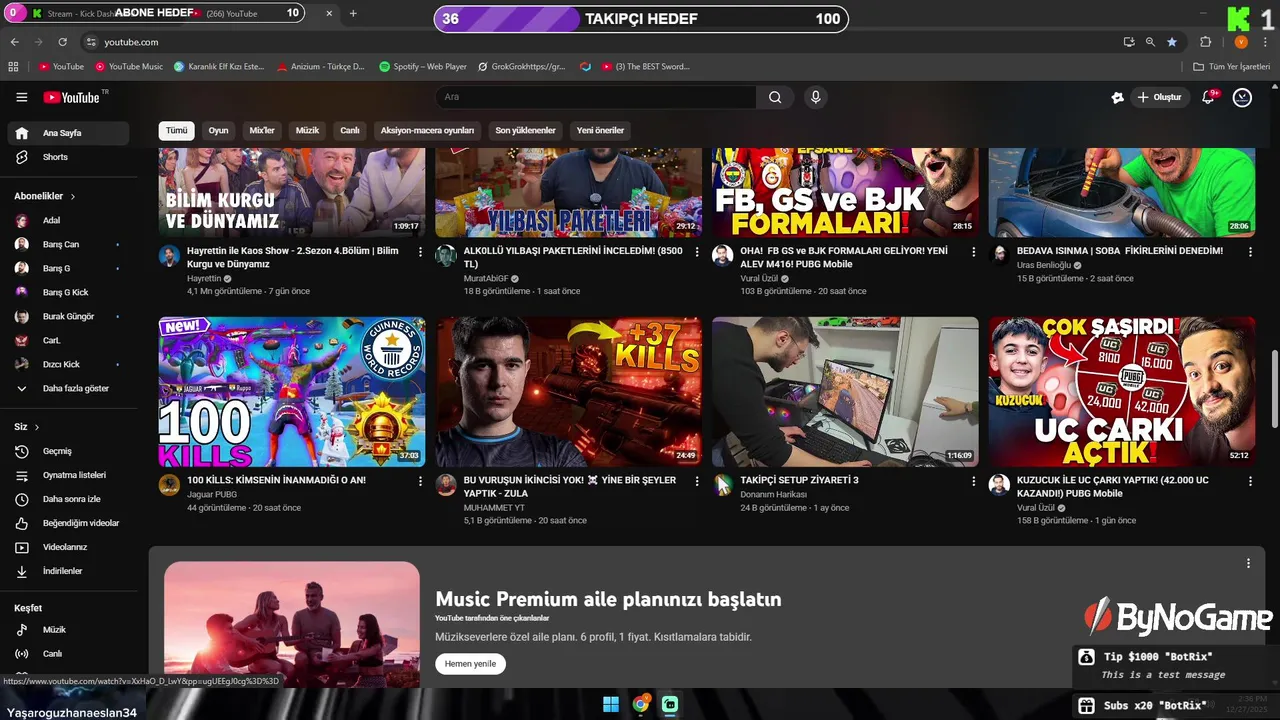Open the YouTube hamburger guide menu
The image size is (1280, 720).
tap(21, 97)
